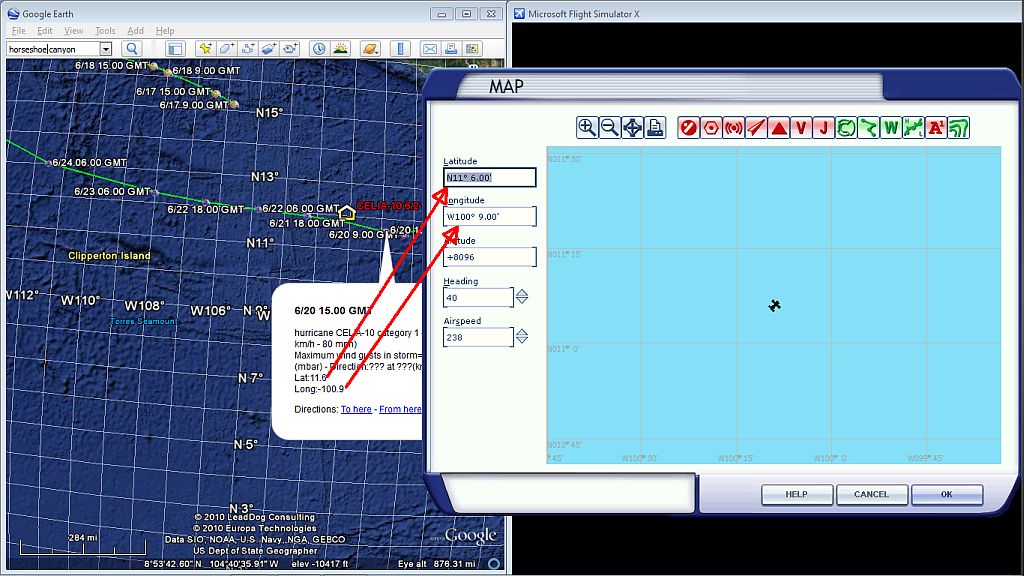View in Google Maps icon
The width and height of the screenshot is (1024, 576).
472,49
